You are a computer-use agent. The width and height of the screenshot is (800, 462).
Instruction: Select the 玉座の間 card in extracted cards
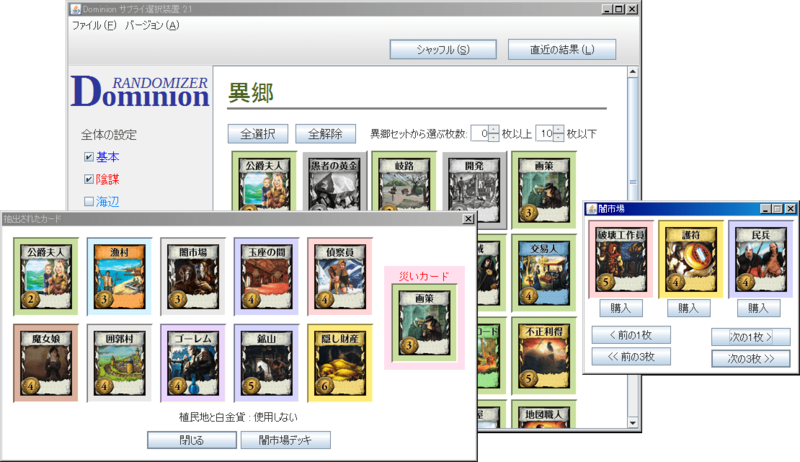pyautogui.click(x=266, y=276)
